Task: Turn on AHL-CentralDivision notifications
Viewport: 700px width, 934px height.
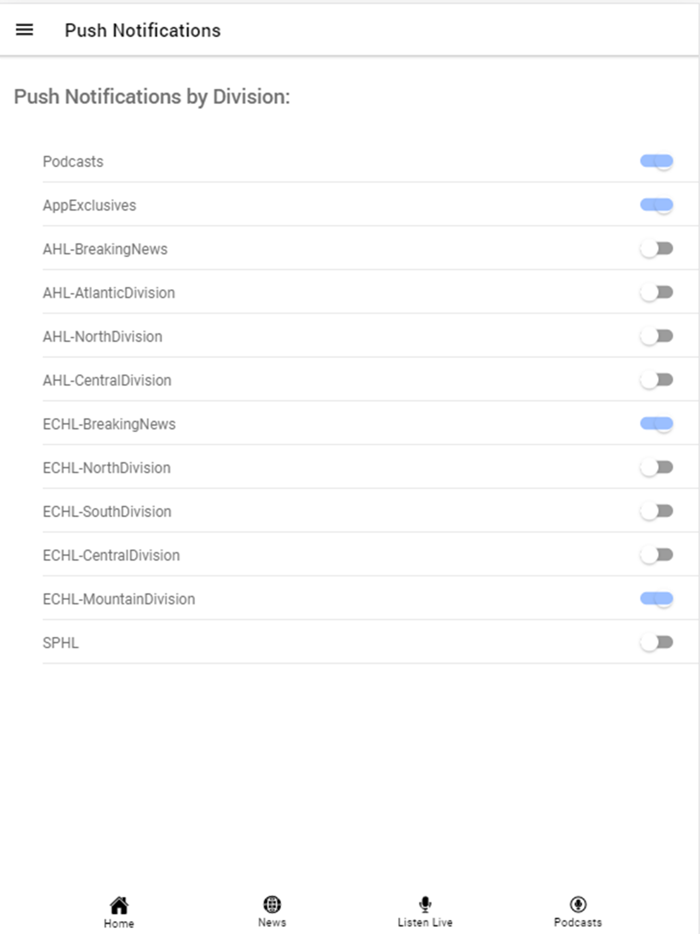Action: pyautogui.click(x=657, y=380)
